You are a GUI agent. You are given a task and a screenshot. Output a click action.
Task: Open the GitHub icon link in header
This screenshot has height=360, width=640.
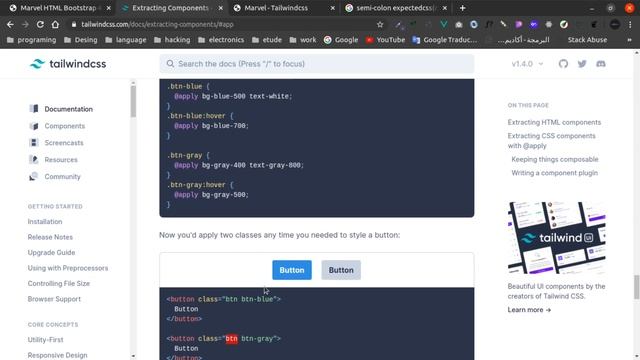[x=563, y=64]
